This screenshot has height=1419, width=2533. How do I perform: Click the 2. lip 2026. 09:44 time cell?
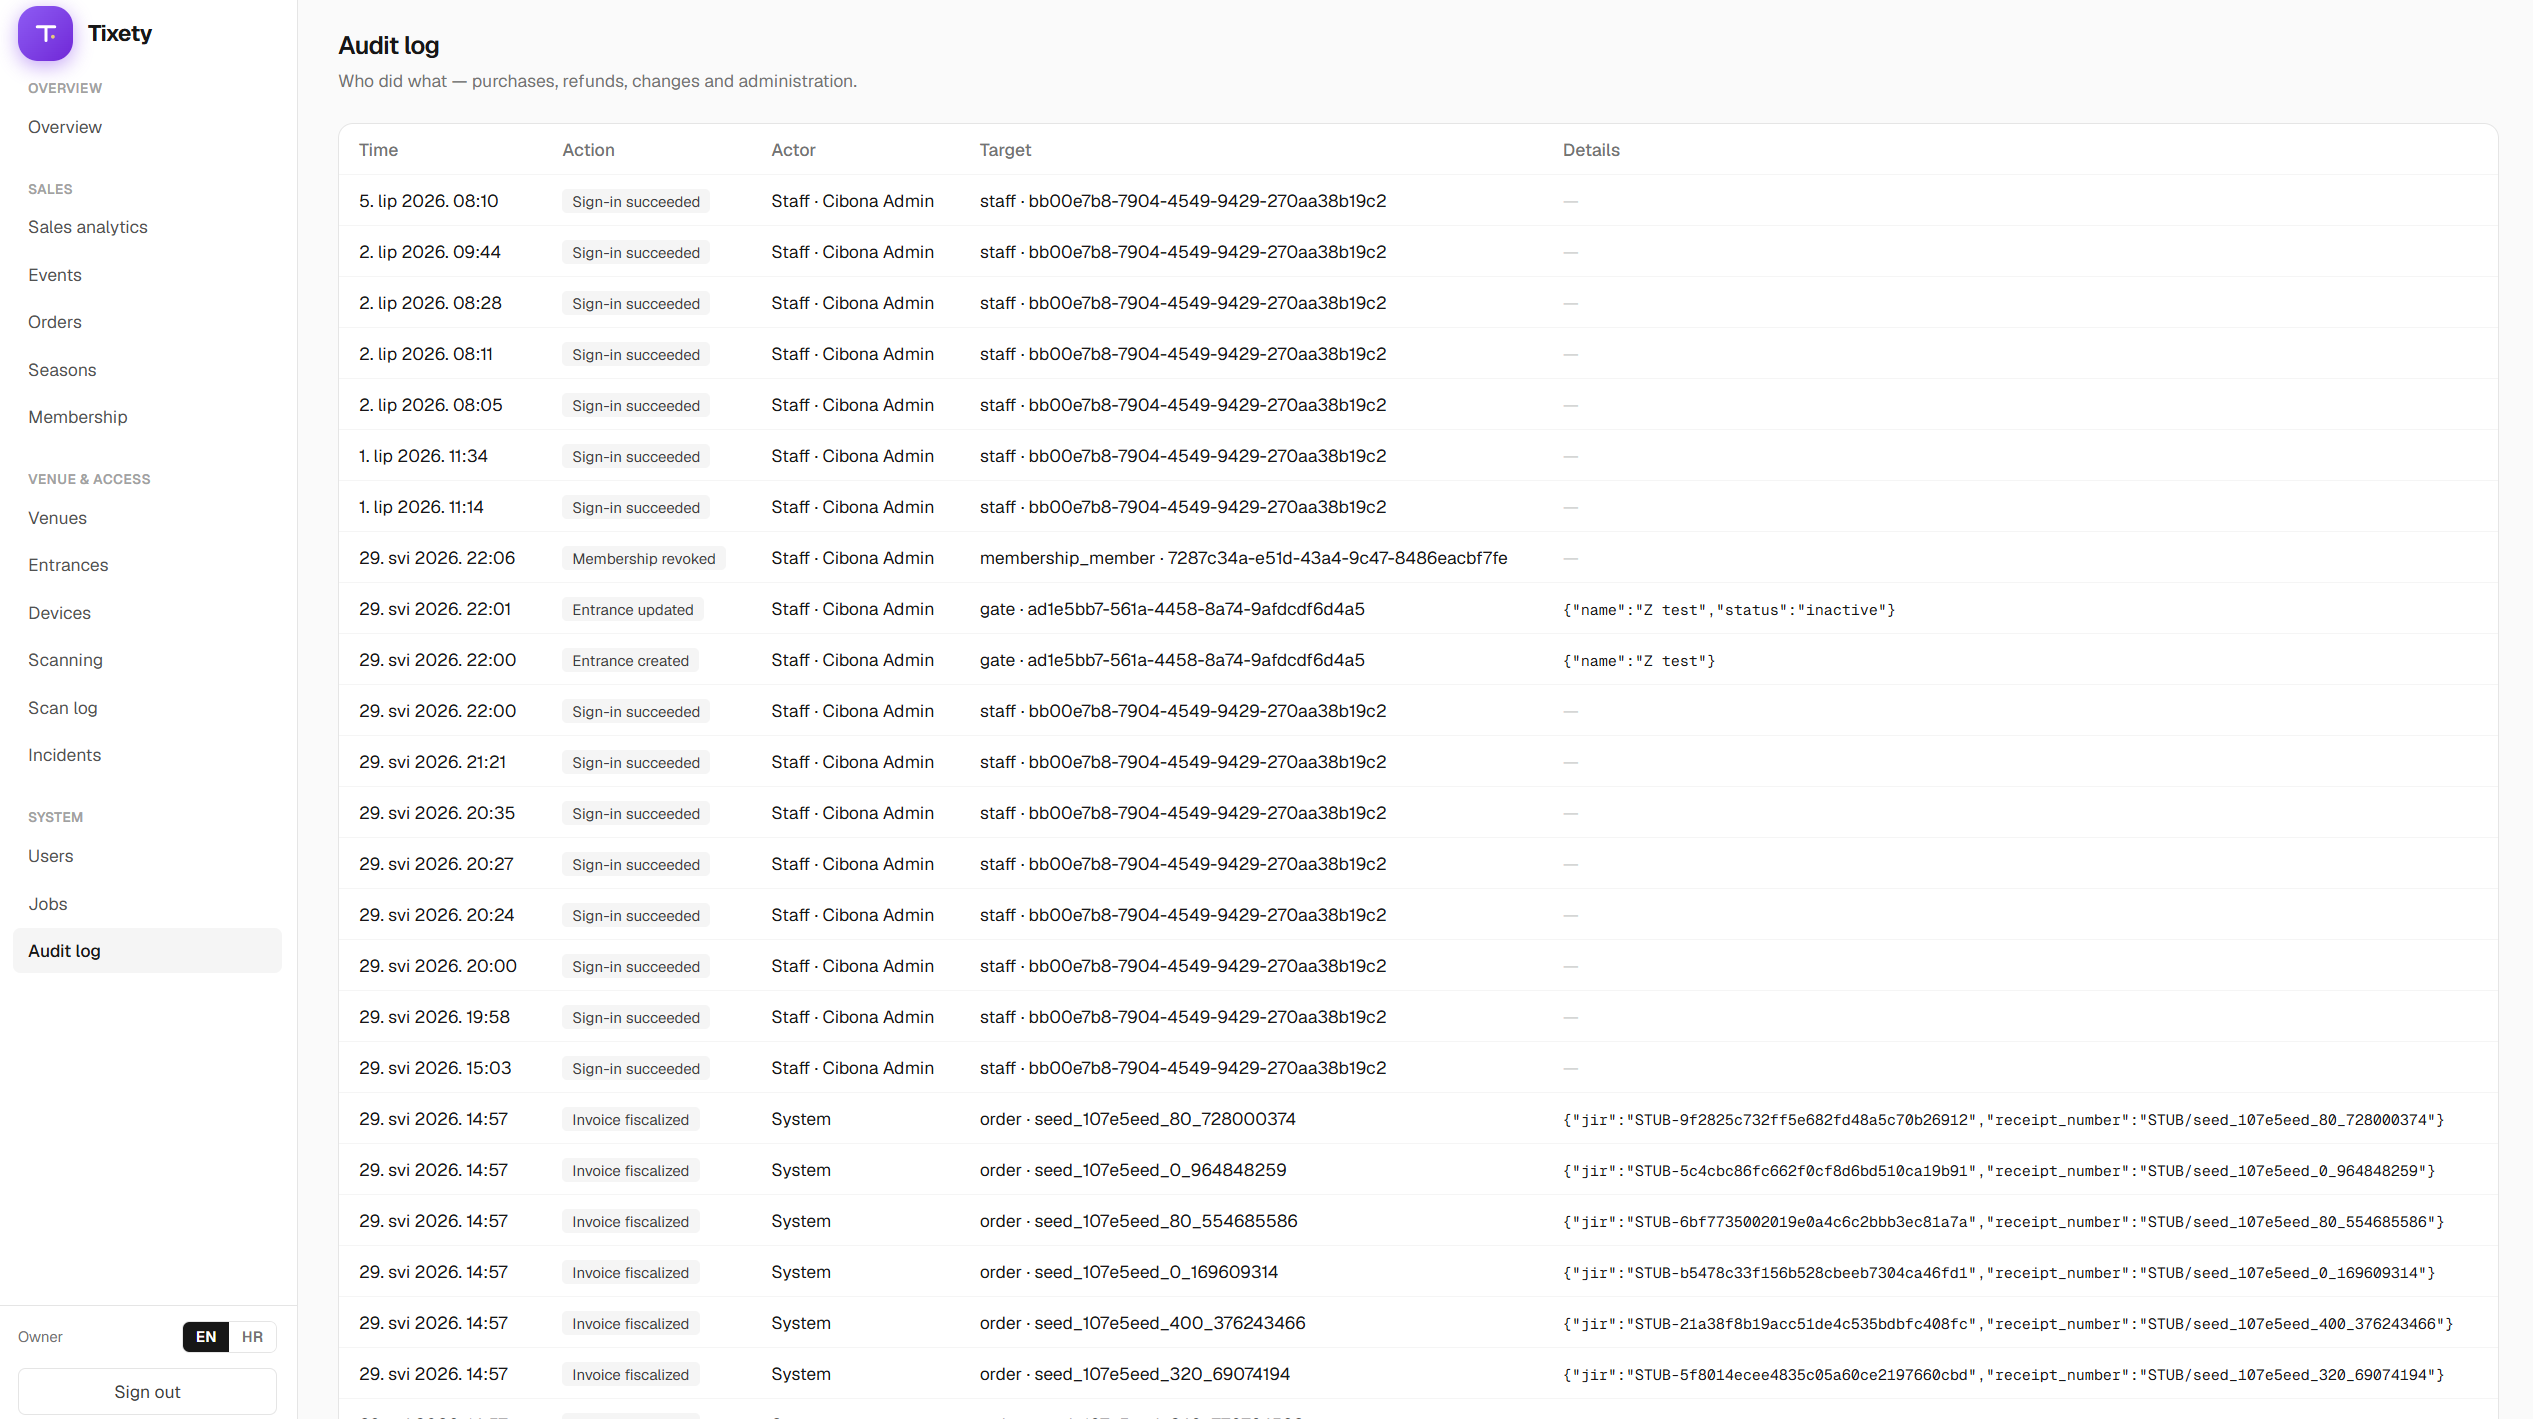430,252
